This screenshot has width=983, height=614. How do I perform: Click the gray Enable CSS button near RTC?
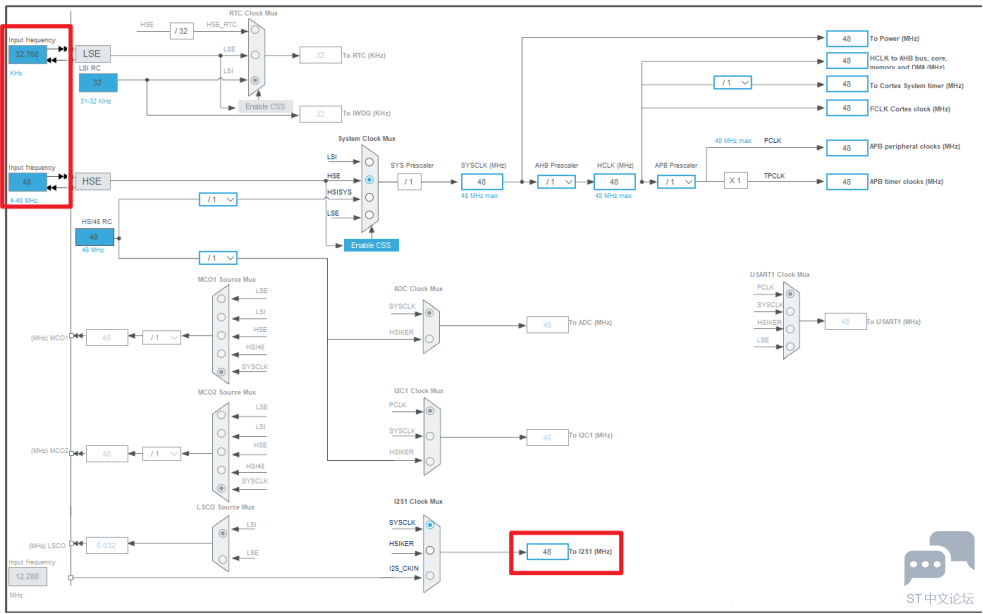pyautogui.click(x=265, y=107)
